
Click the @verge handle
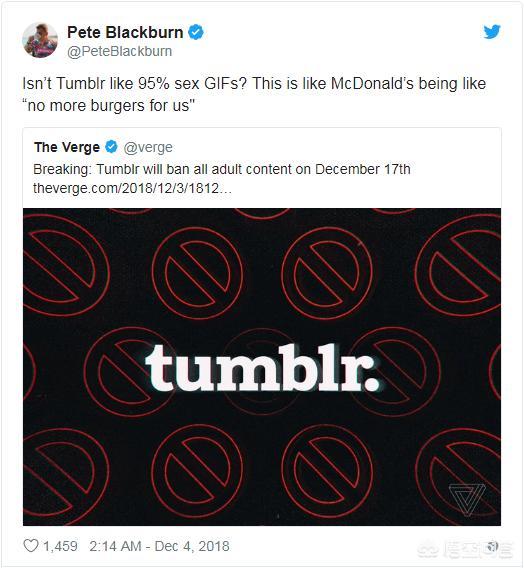click(x=148, y=147)
